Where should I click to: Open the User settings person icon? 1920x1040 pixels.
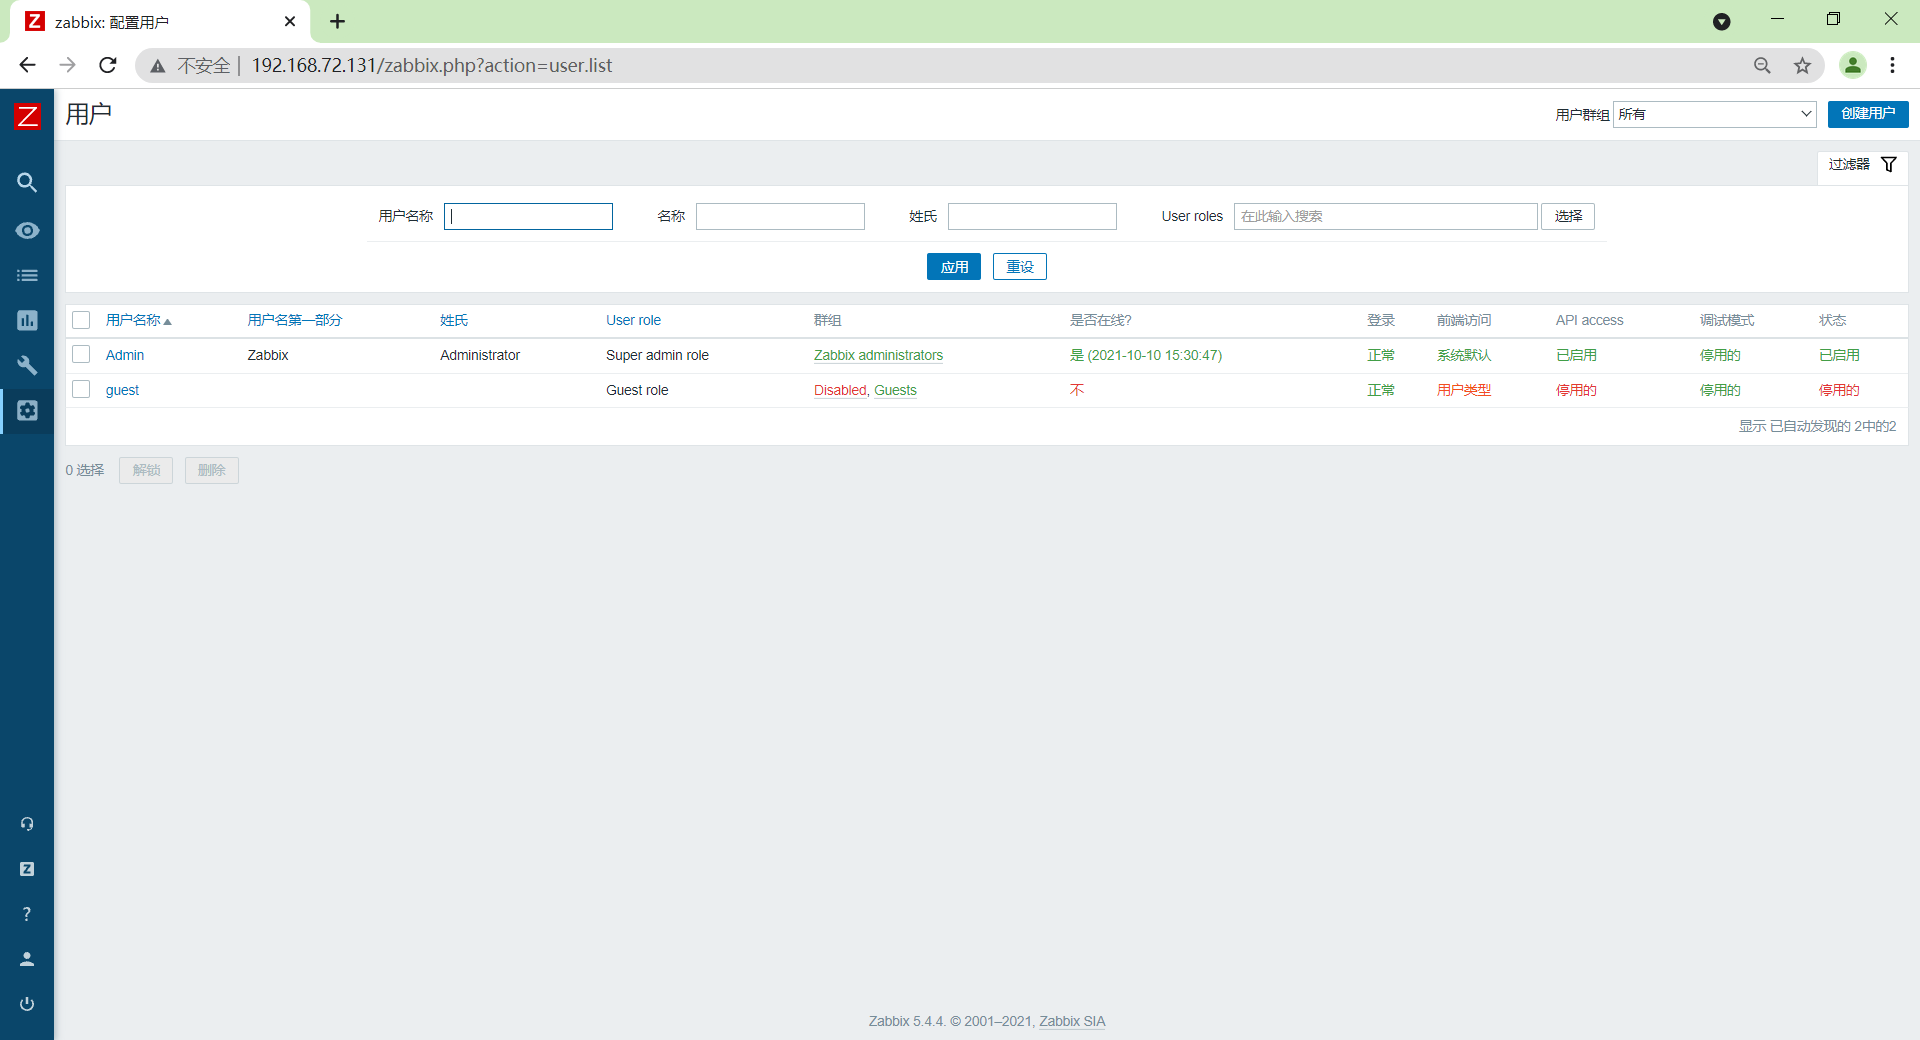[27, 959]
